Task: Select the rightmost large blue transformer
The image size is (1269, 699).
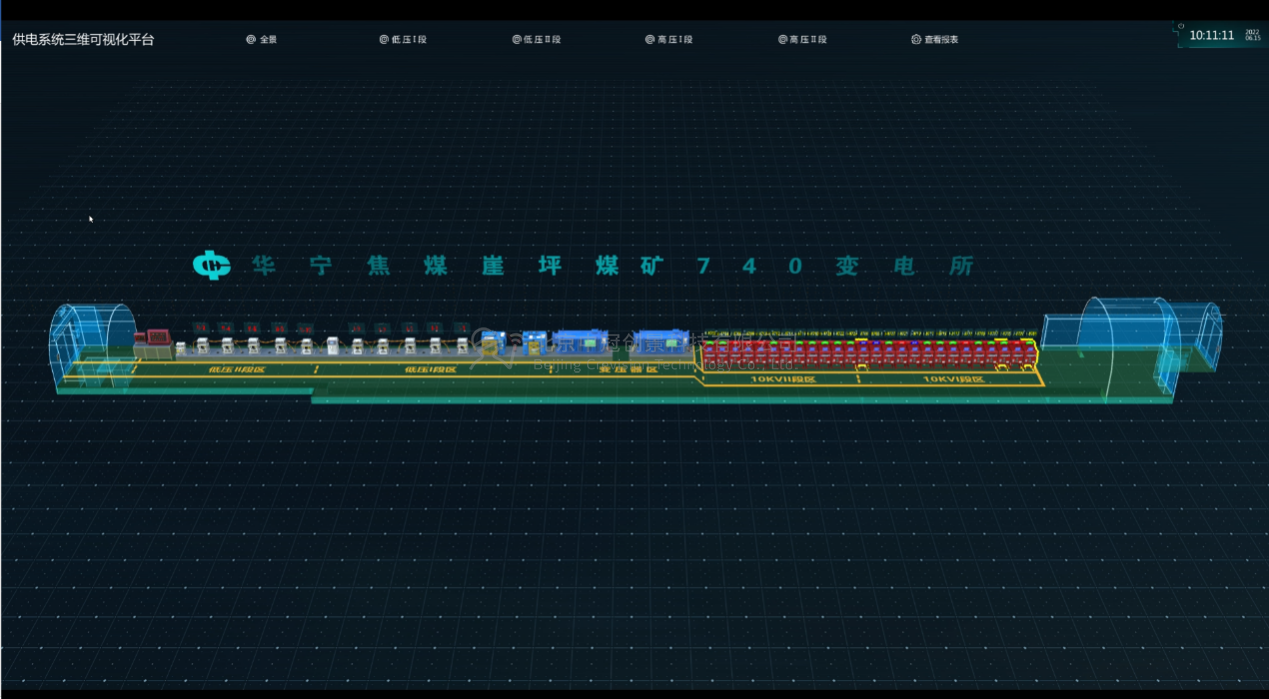Action: [661, 341]
